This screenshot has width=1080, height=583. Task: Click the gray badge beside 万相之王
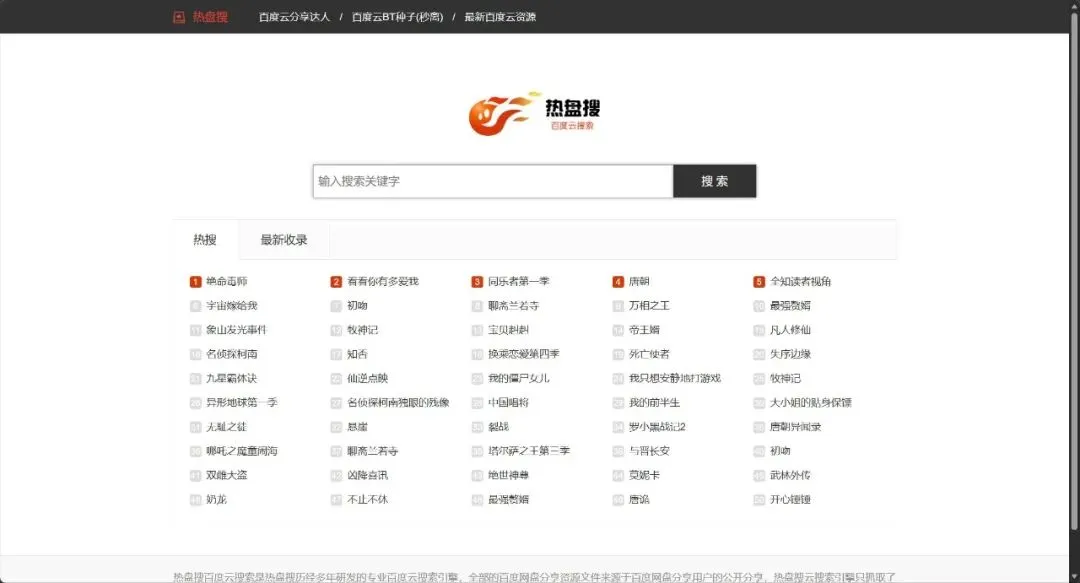pos(618,306)
